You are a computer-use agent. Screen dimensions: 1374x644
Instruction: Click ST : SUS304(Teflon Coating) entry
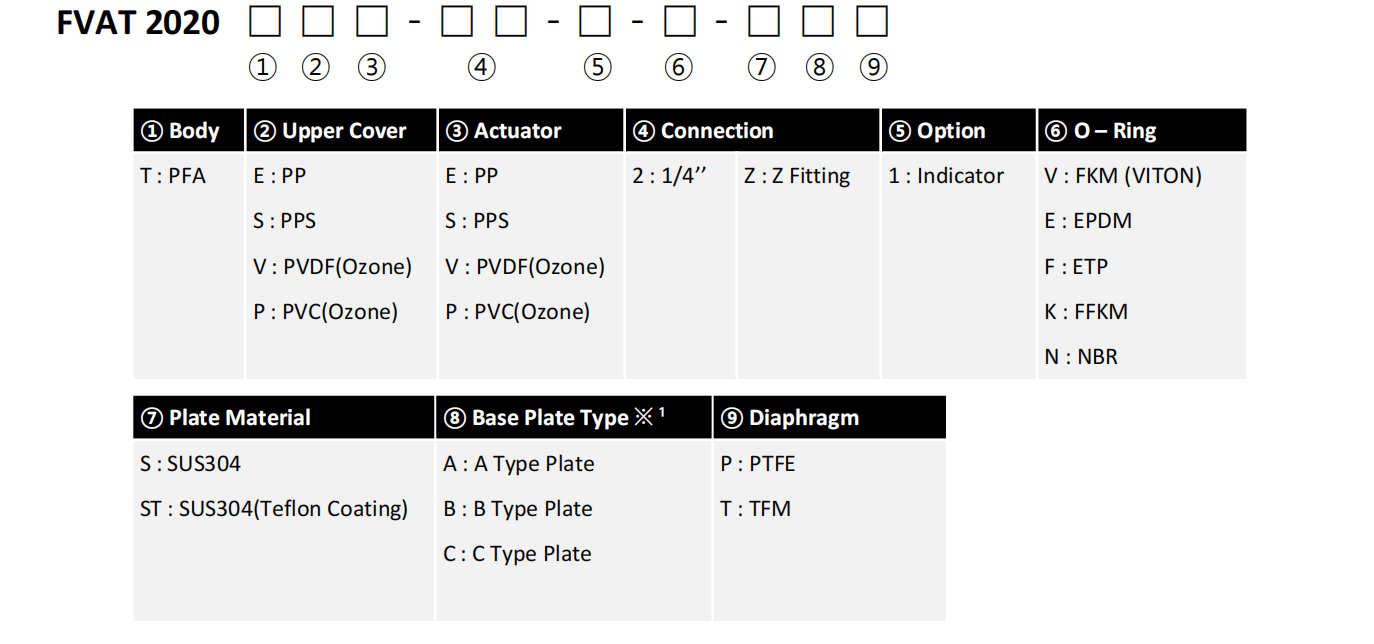tap(274, 509)
